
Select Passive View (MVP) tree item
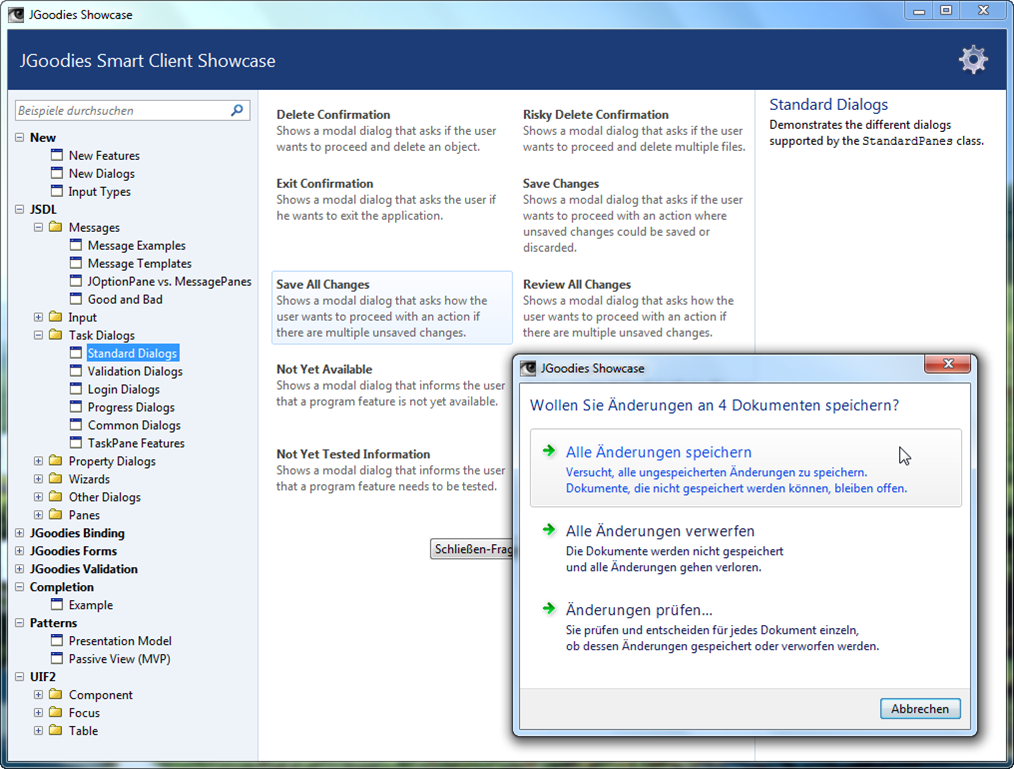pos(120,658)
